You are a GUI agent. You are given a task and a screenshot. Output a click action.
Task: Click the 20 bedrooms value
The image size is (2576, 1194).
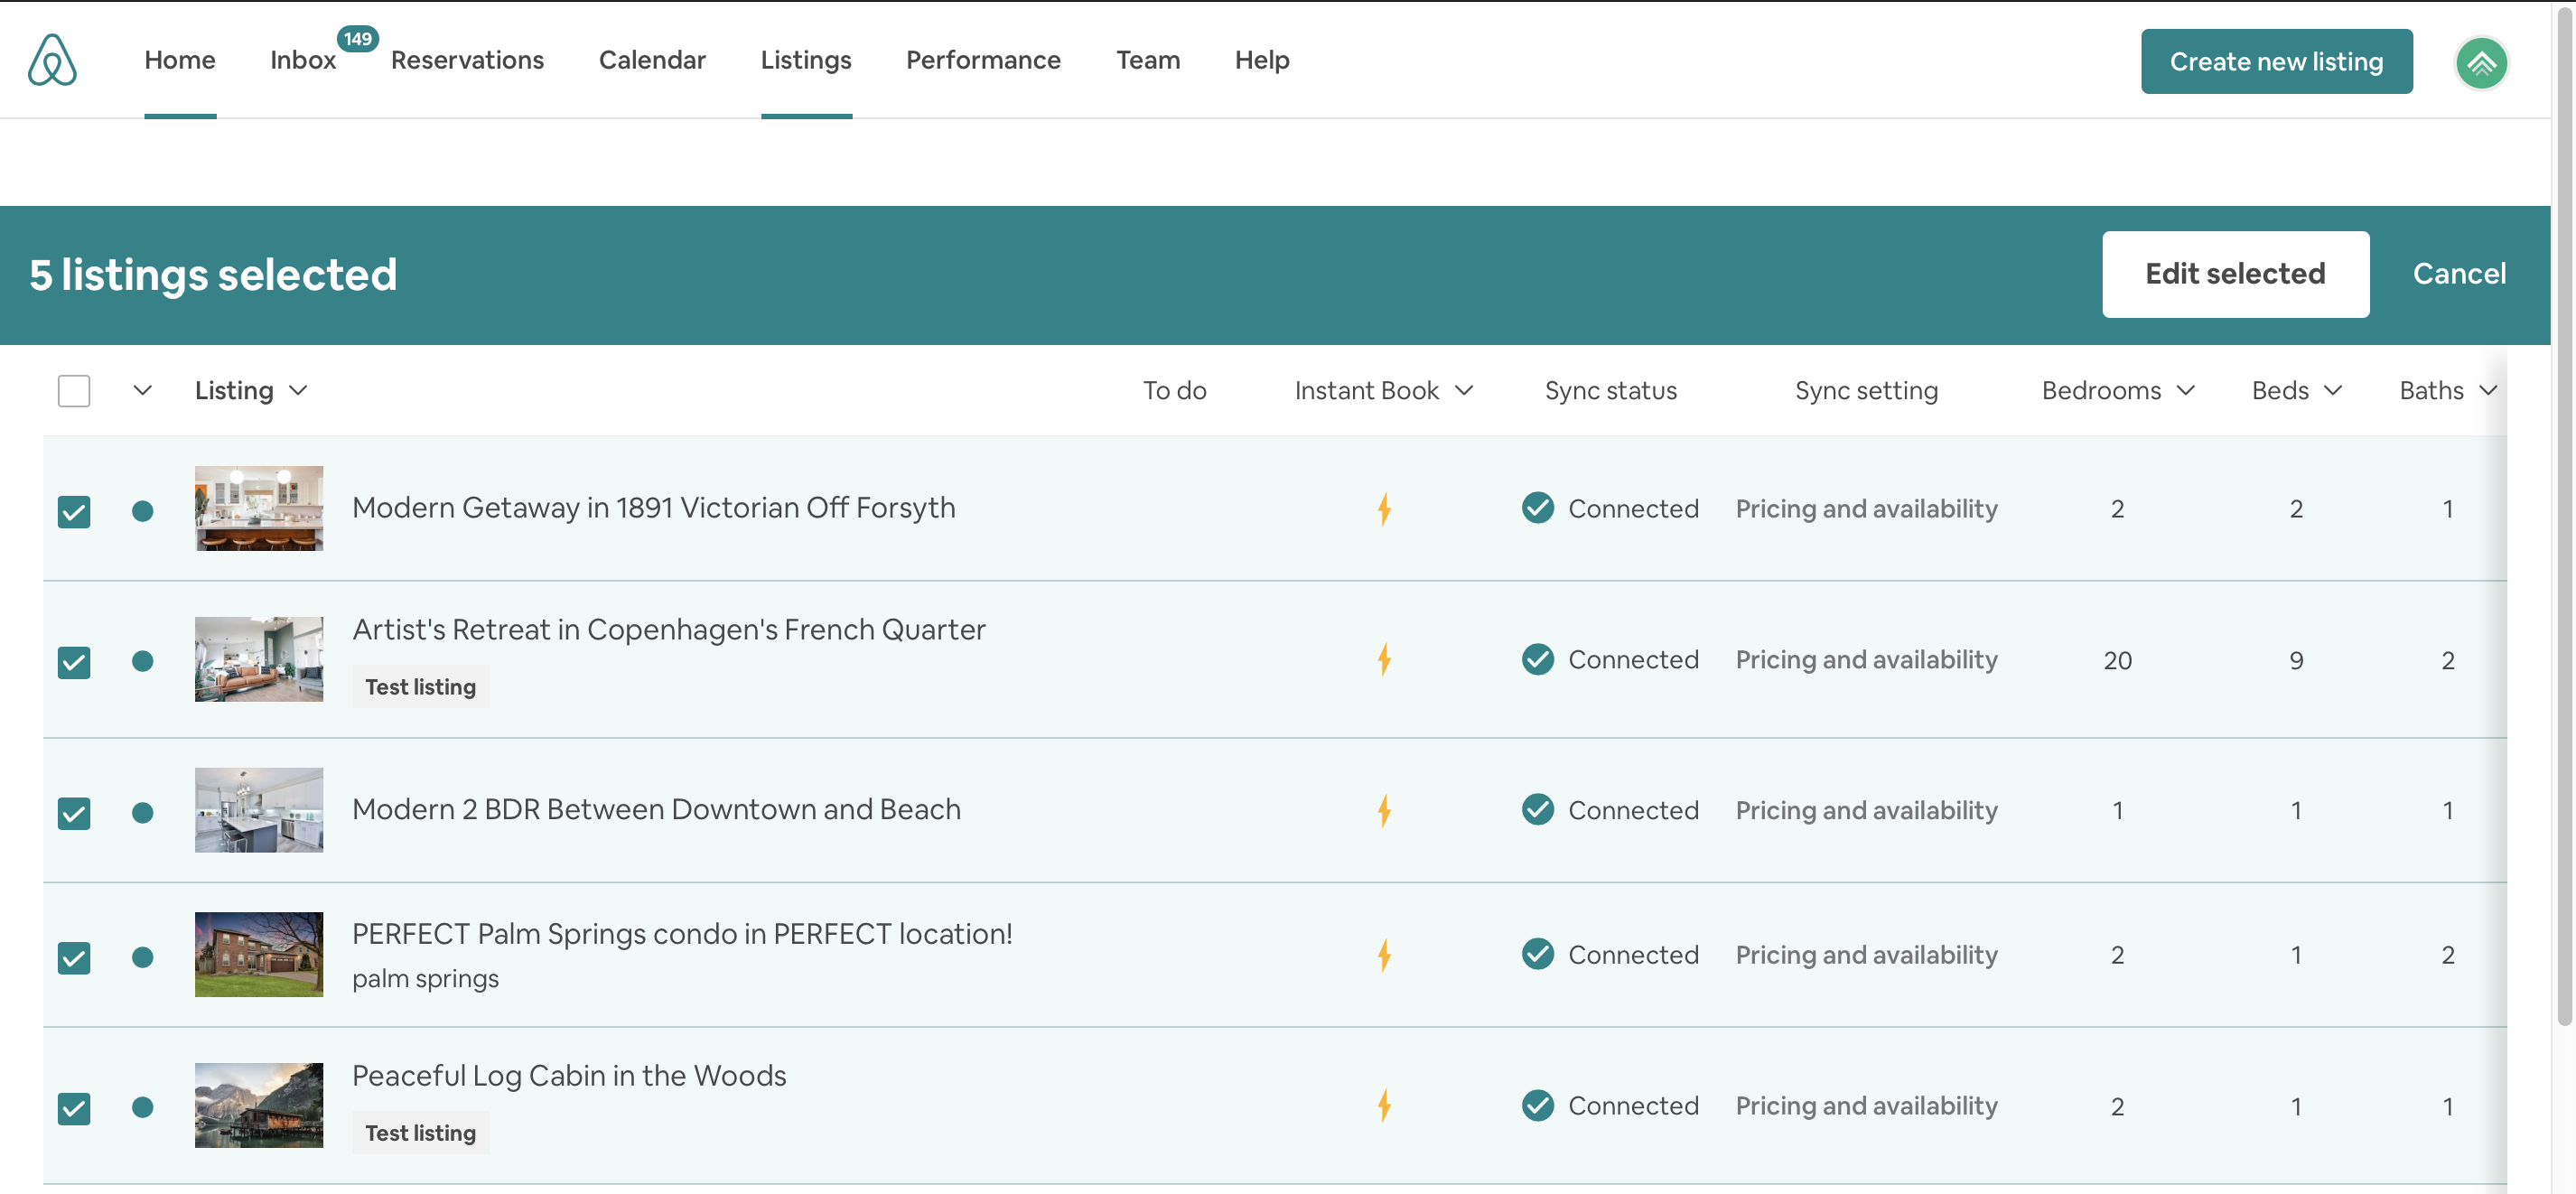(2117, 660)
